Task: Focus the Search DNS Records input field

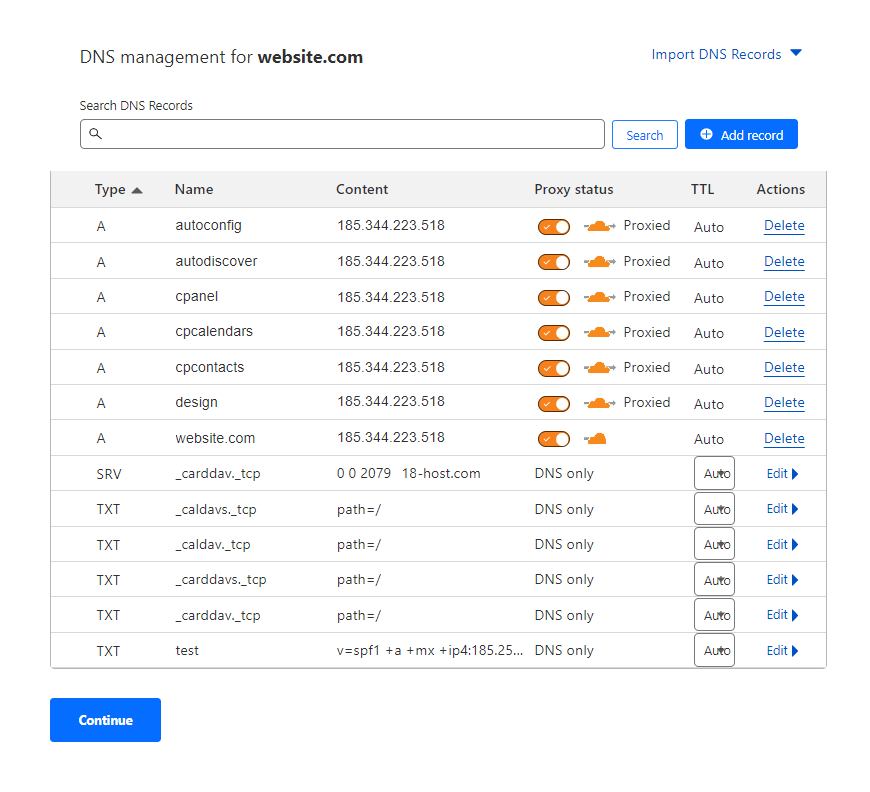Action: pos(342,134)
